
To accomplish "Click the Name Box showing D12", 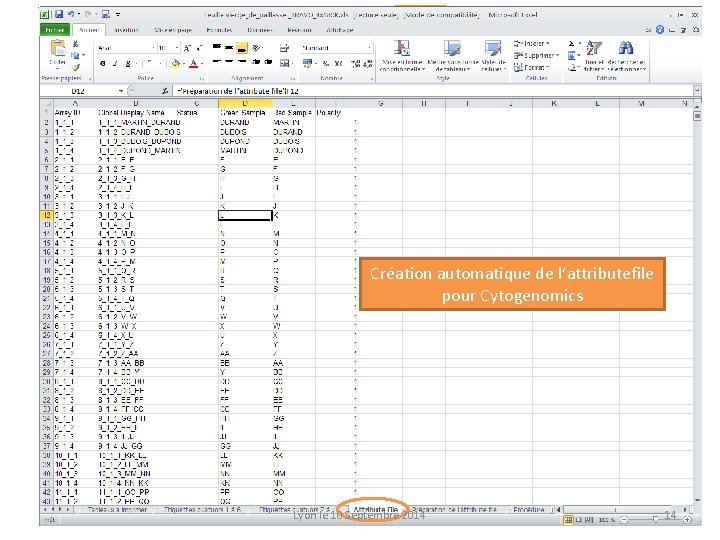I will pos(78,91).
